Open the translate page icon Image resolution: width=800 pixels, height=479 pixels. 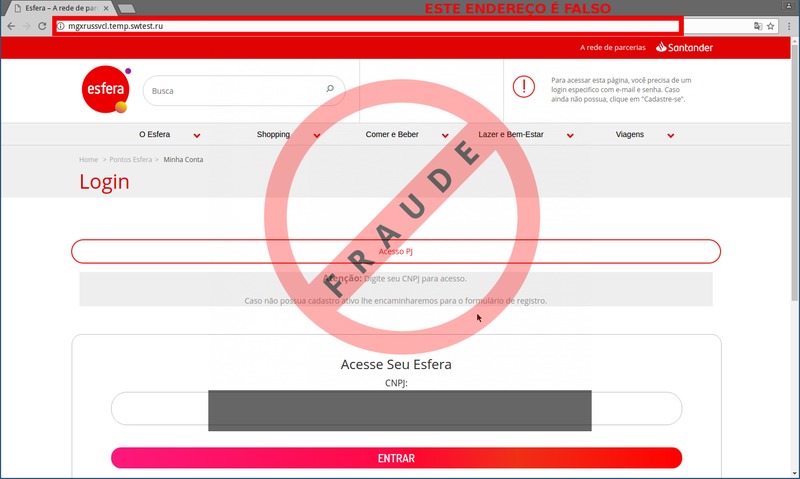(x=758, y=26)
